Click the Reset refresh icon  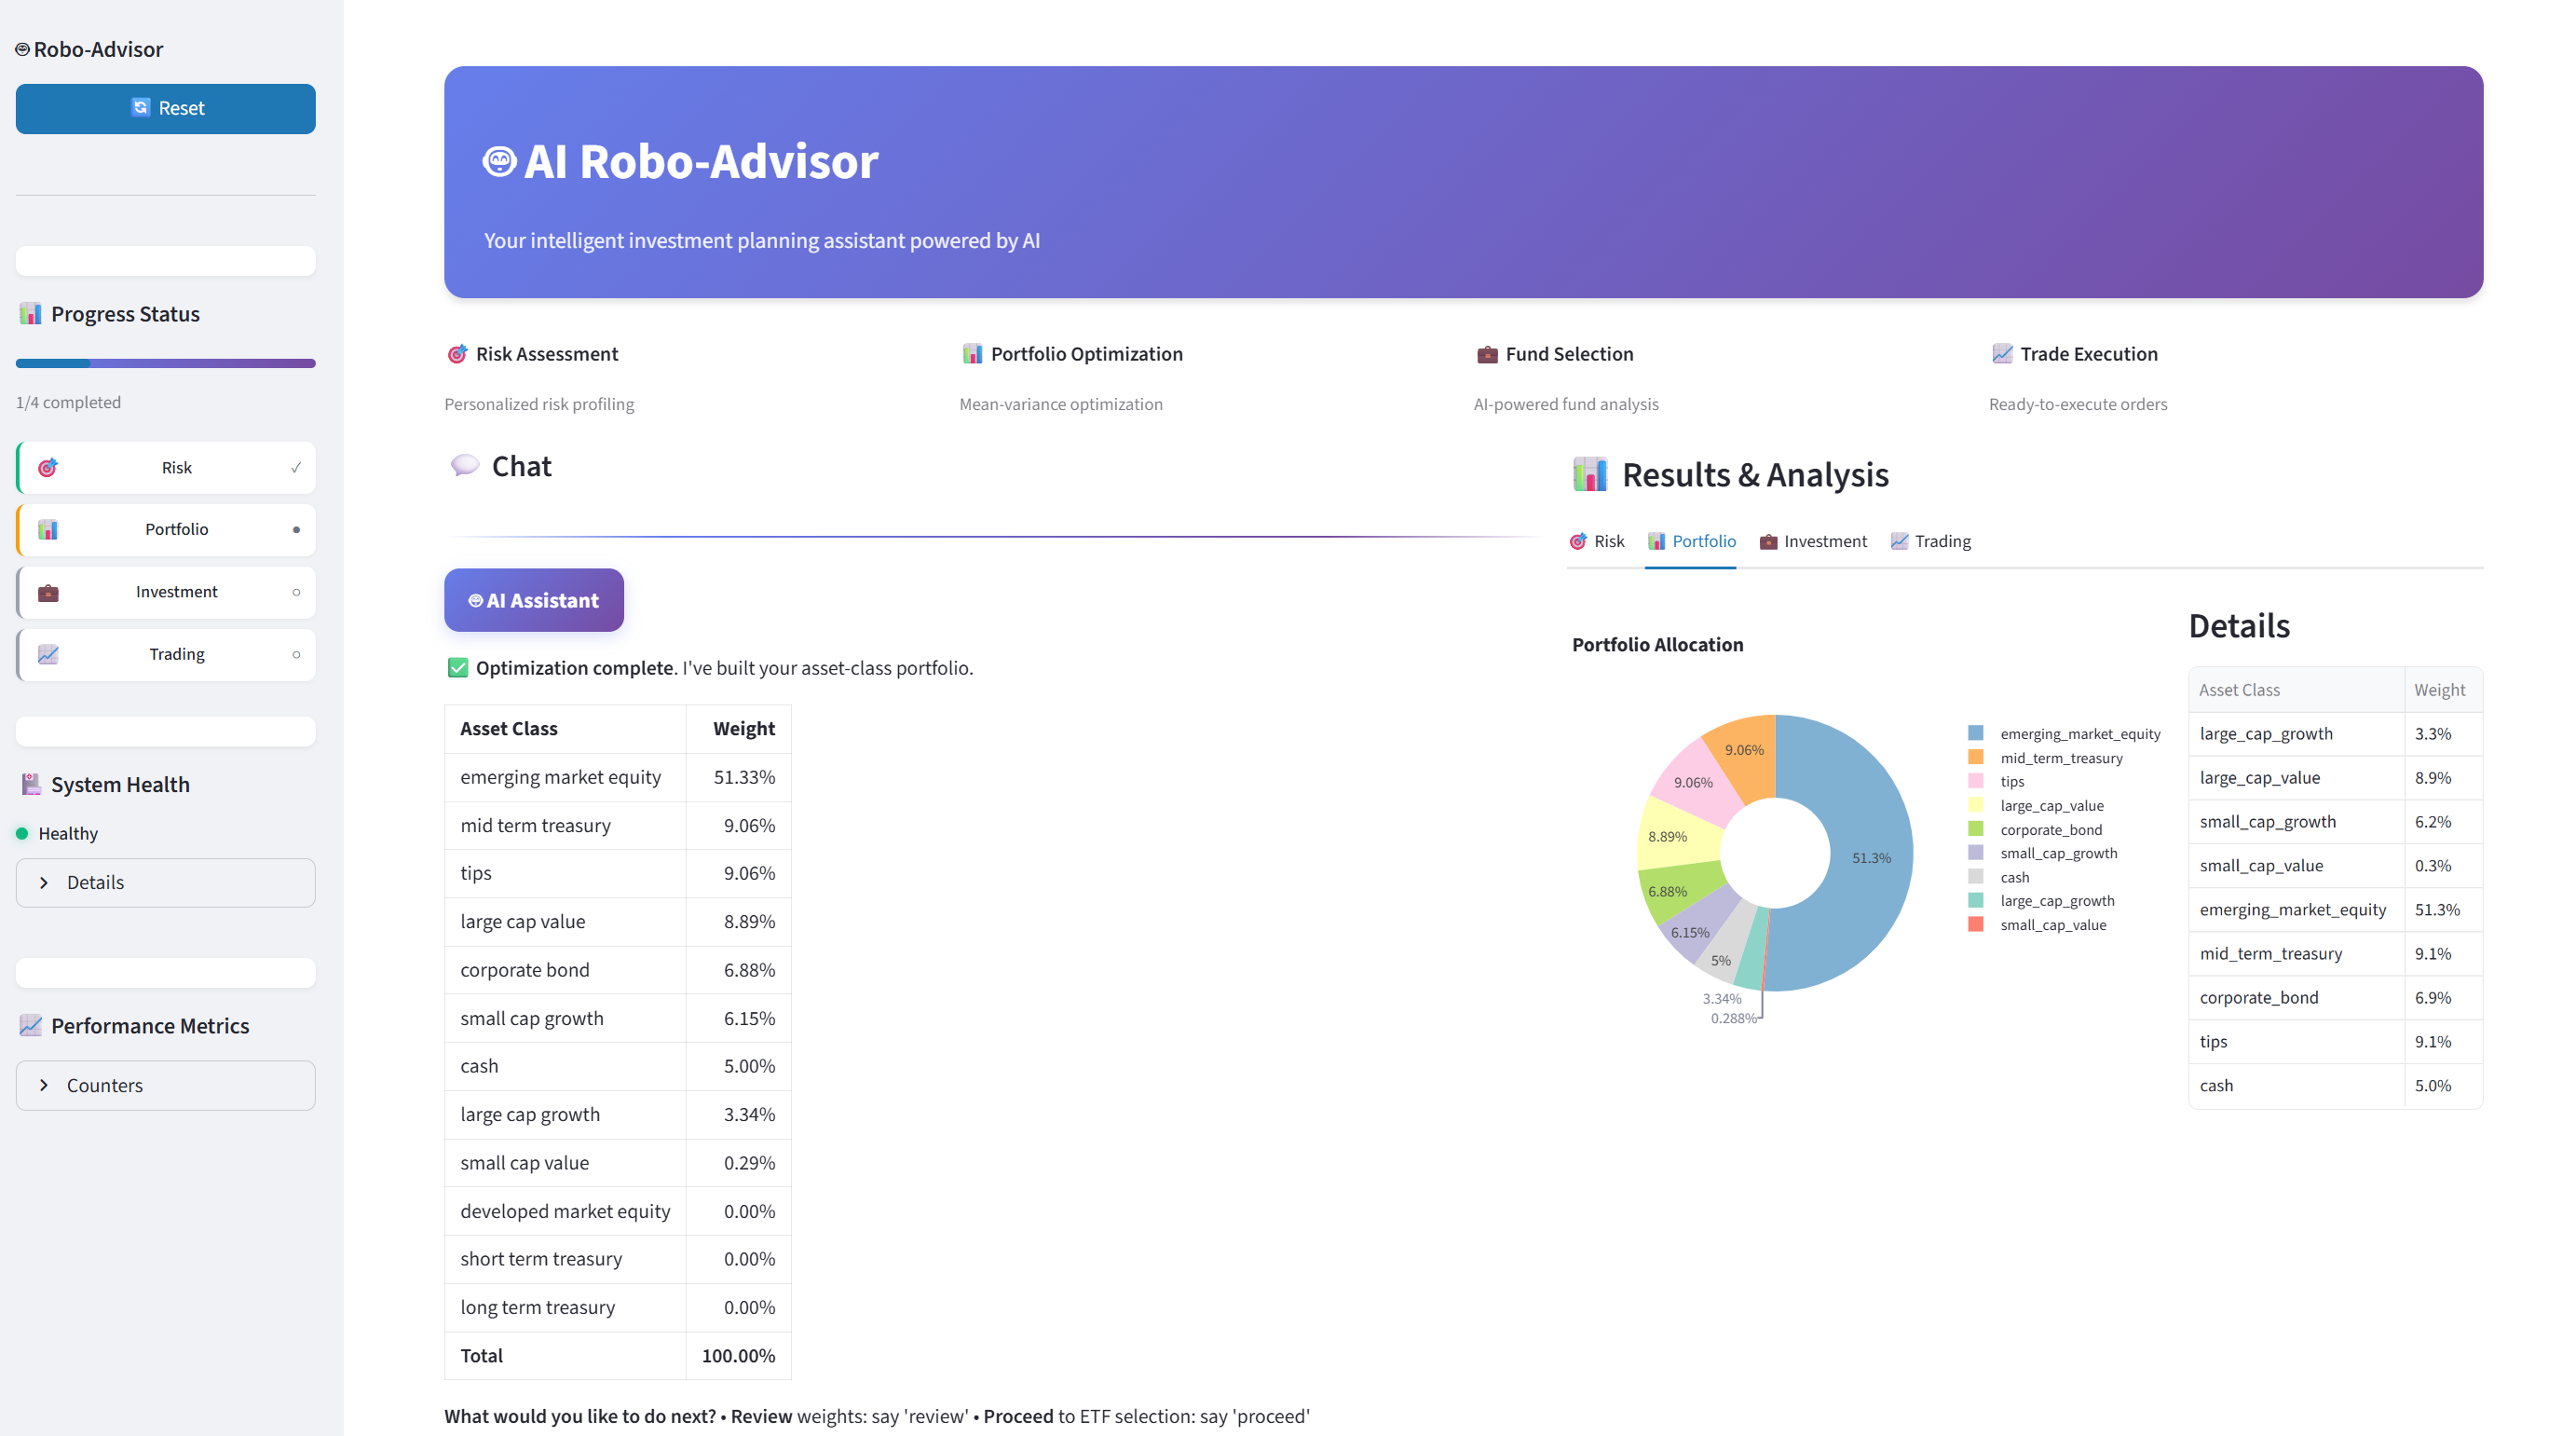click(140, 108)
